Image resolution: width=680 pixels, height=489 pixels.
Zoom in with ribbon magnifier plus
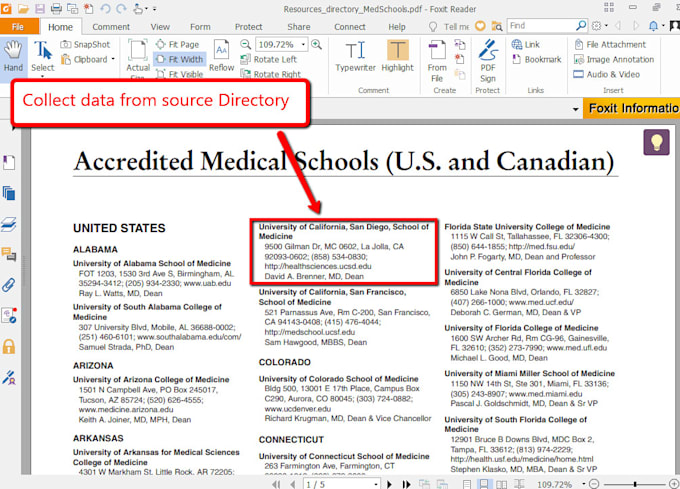coord(317,44)
